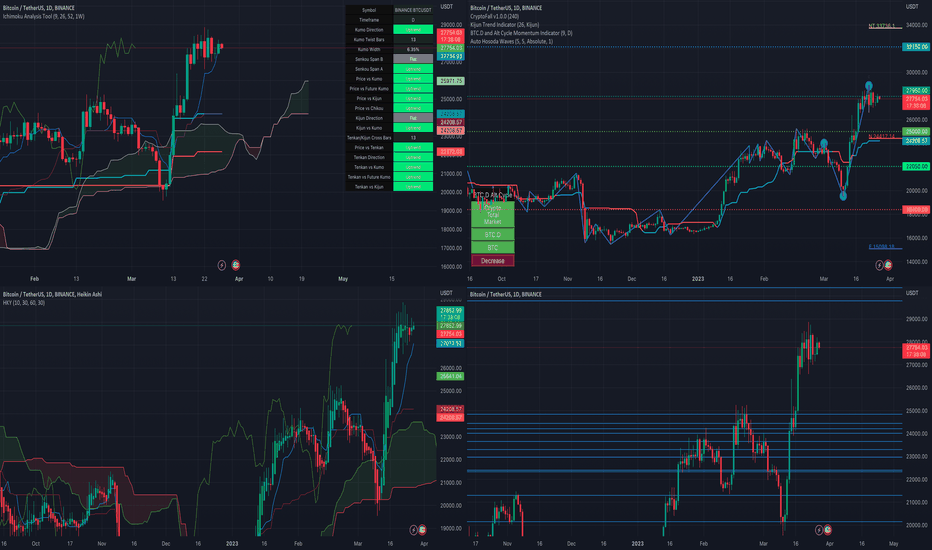Click BTC.D and Alt Cycle Momentum Indicator legend
Image resolution: width=932 pixels, height=550 pixels.
click(x=521, y=33)
